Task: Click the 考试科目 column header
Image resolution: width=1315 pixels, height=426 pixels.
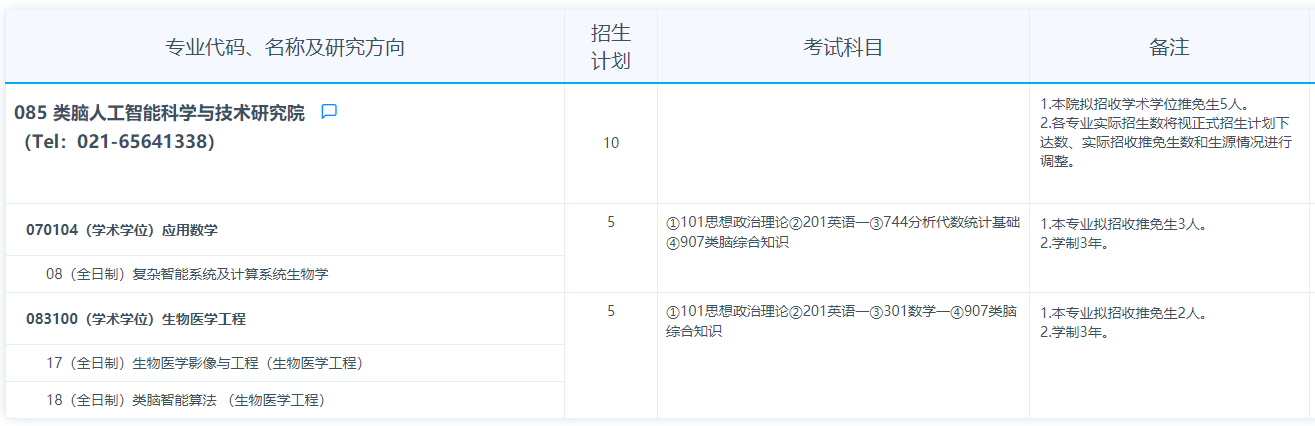Action: pos(843,47)
